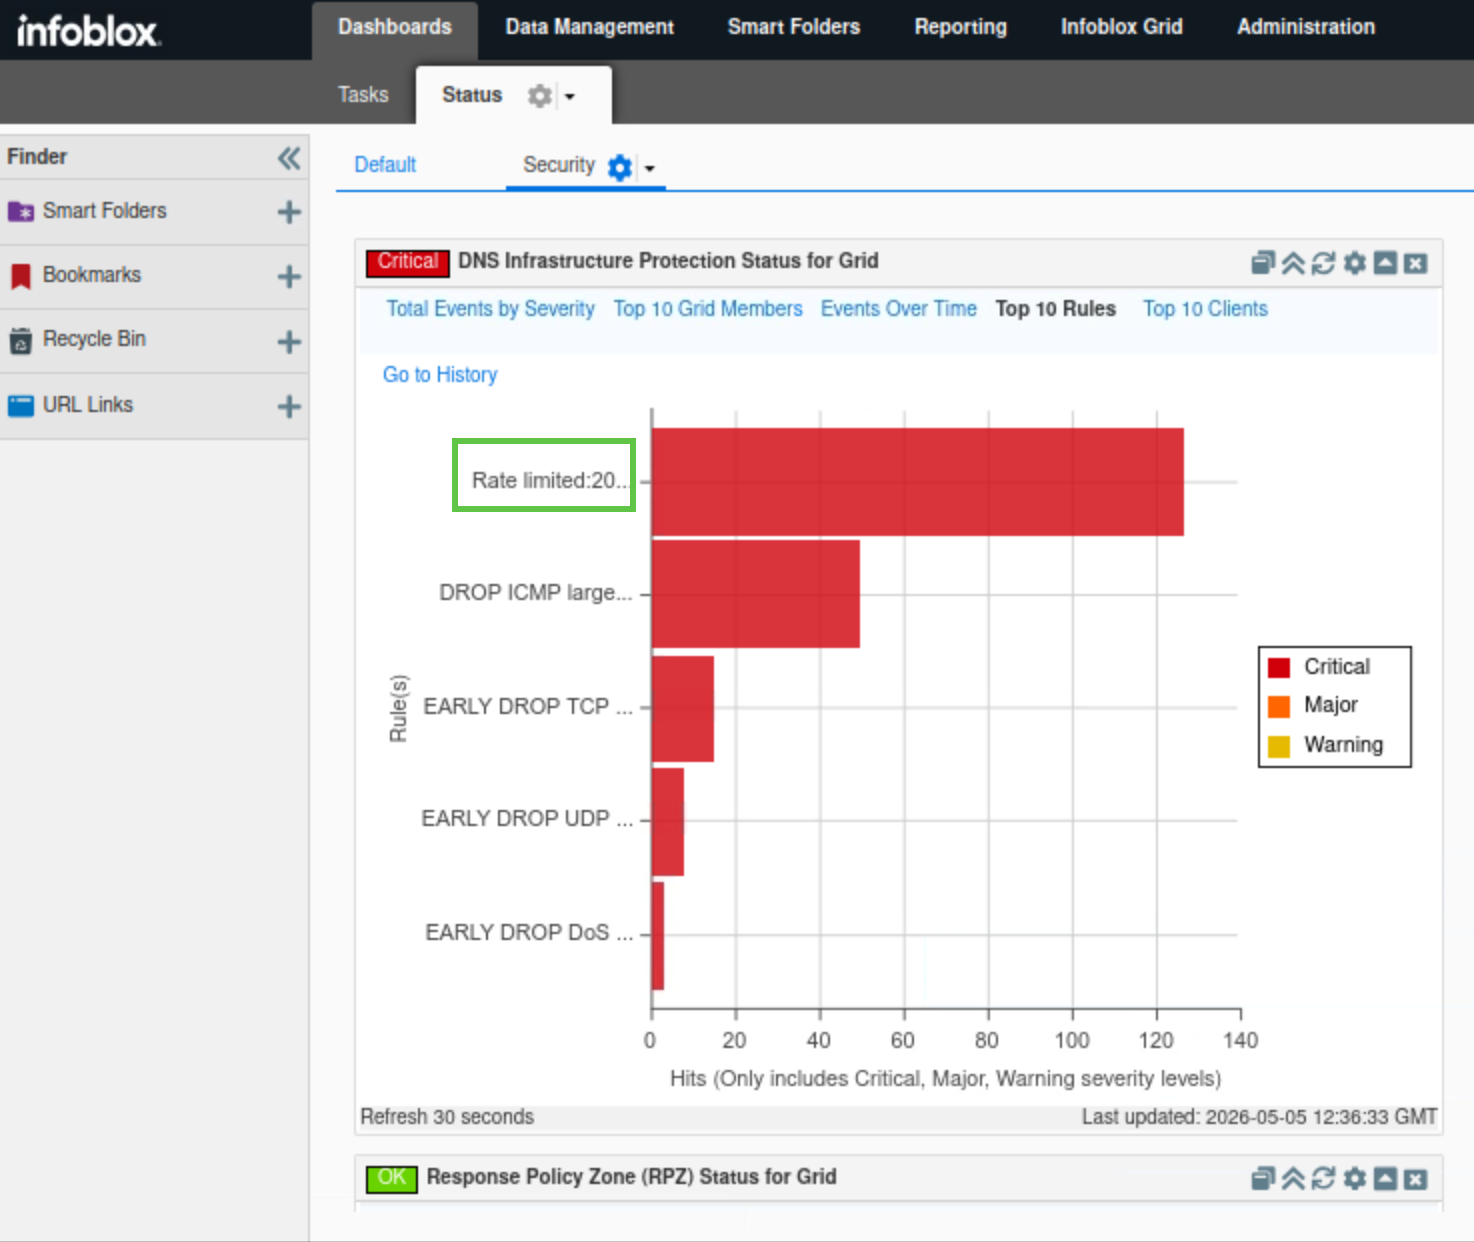This screenshot has width=1474, height=1242.
Task: Close the Response Policy Zone widget
Action: coord(1415,1179)
